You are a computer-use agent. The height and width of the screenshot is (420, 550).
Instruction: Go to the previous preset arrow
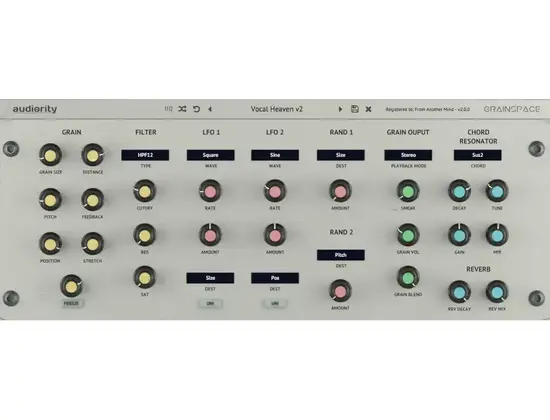coord(210,109)
